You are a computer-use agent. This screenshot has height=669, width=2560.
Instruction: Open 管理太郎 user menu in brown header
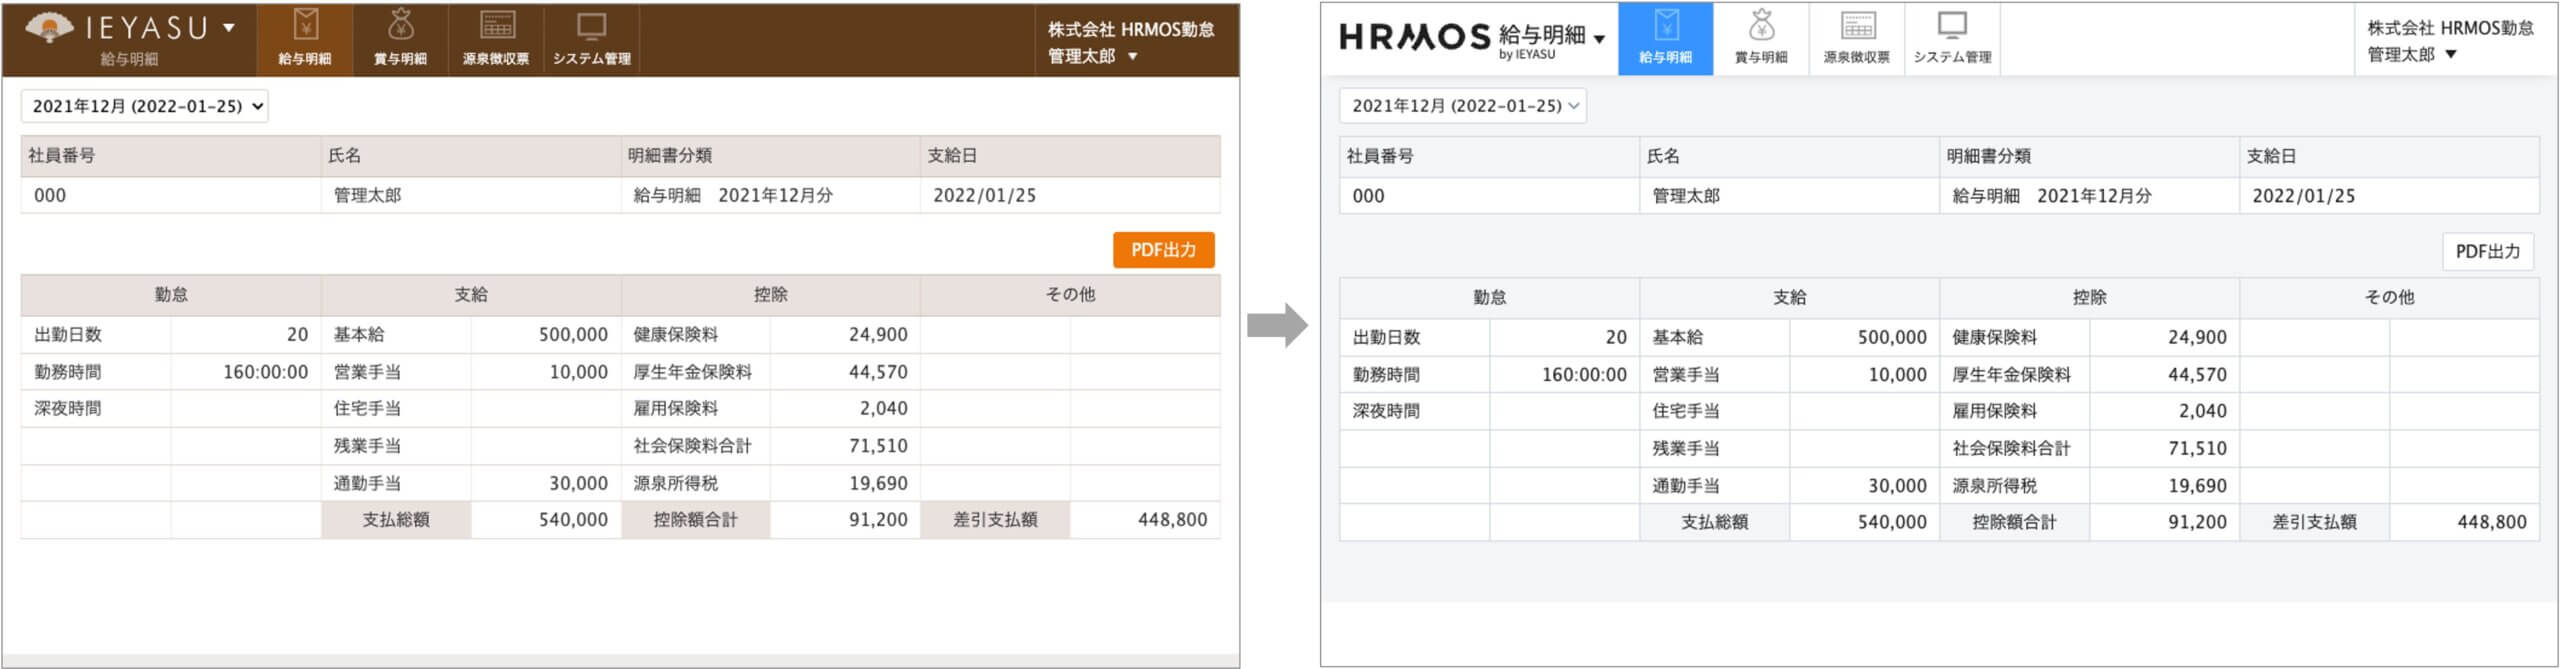pyautogui.click(x=1093, y=56)
